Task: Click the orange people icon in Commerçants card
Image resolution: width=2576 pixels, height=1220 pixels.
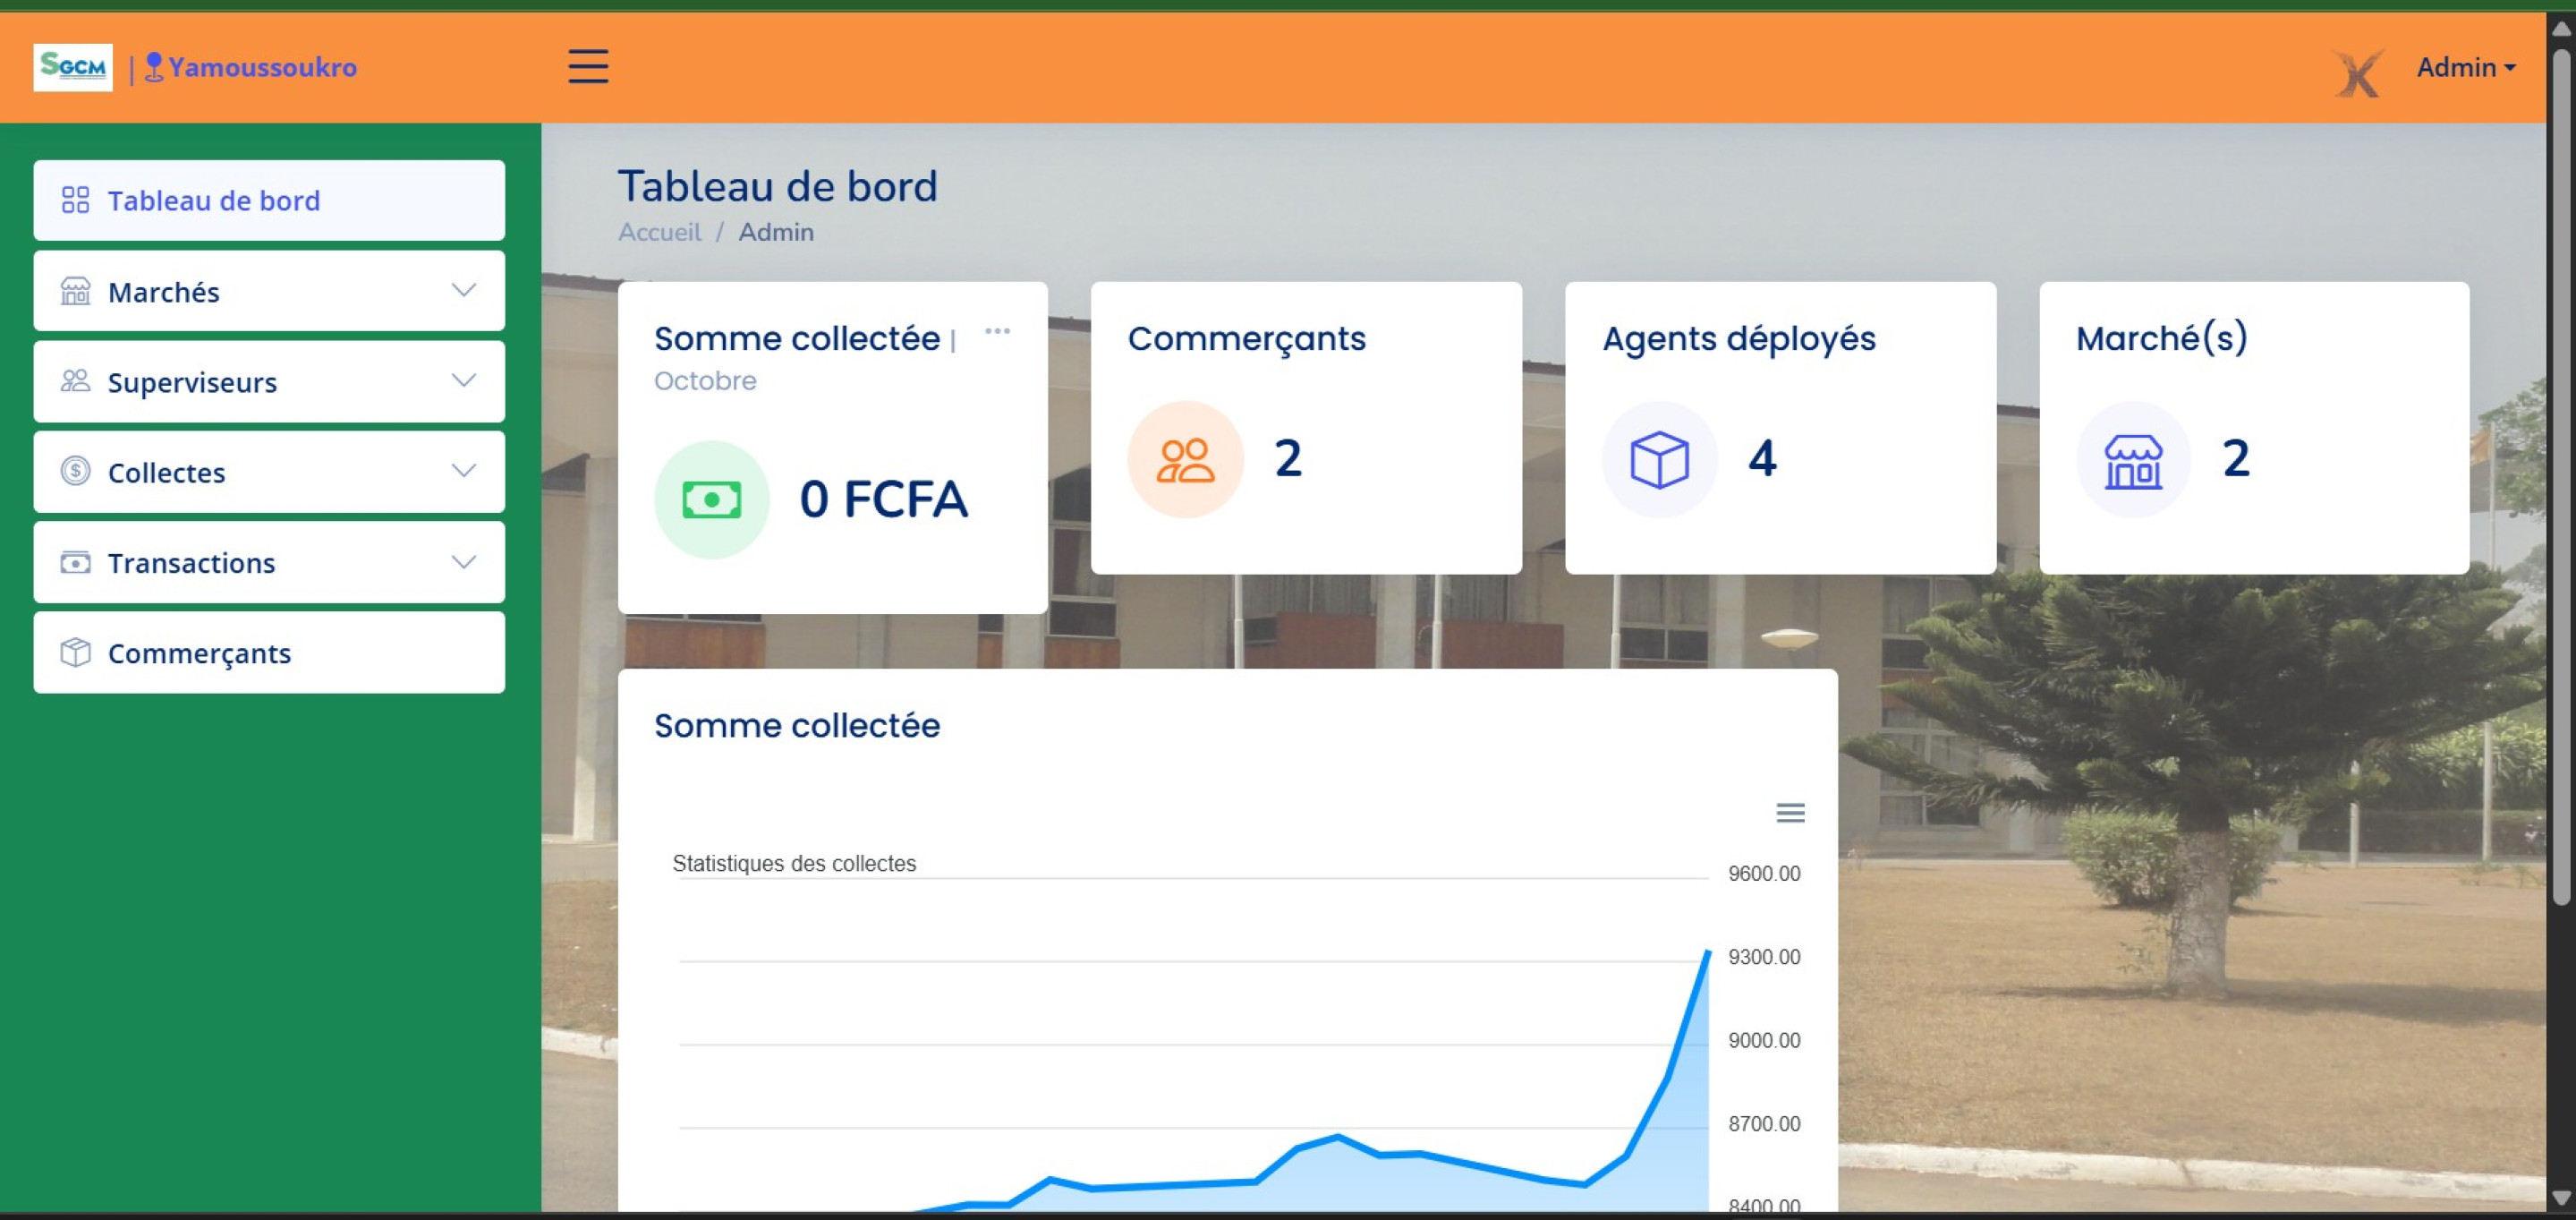Action: coord(1185,460)
